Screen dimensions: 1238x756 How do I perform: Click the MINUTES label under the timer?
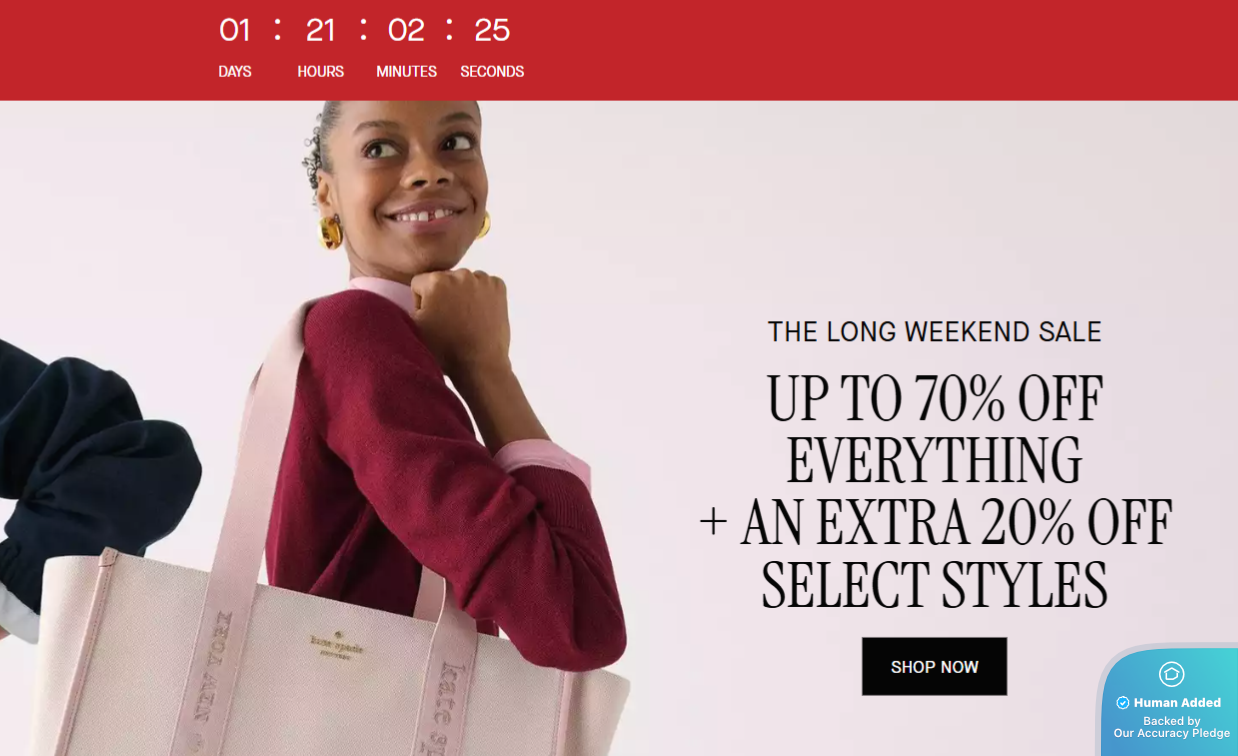406,72
